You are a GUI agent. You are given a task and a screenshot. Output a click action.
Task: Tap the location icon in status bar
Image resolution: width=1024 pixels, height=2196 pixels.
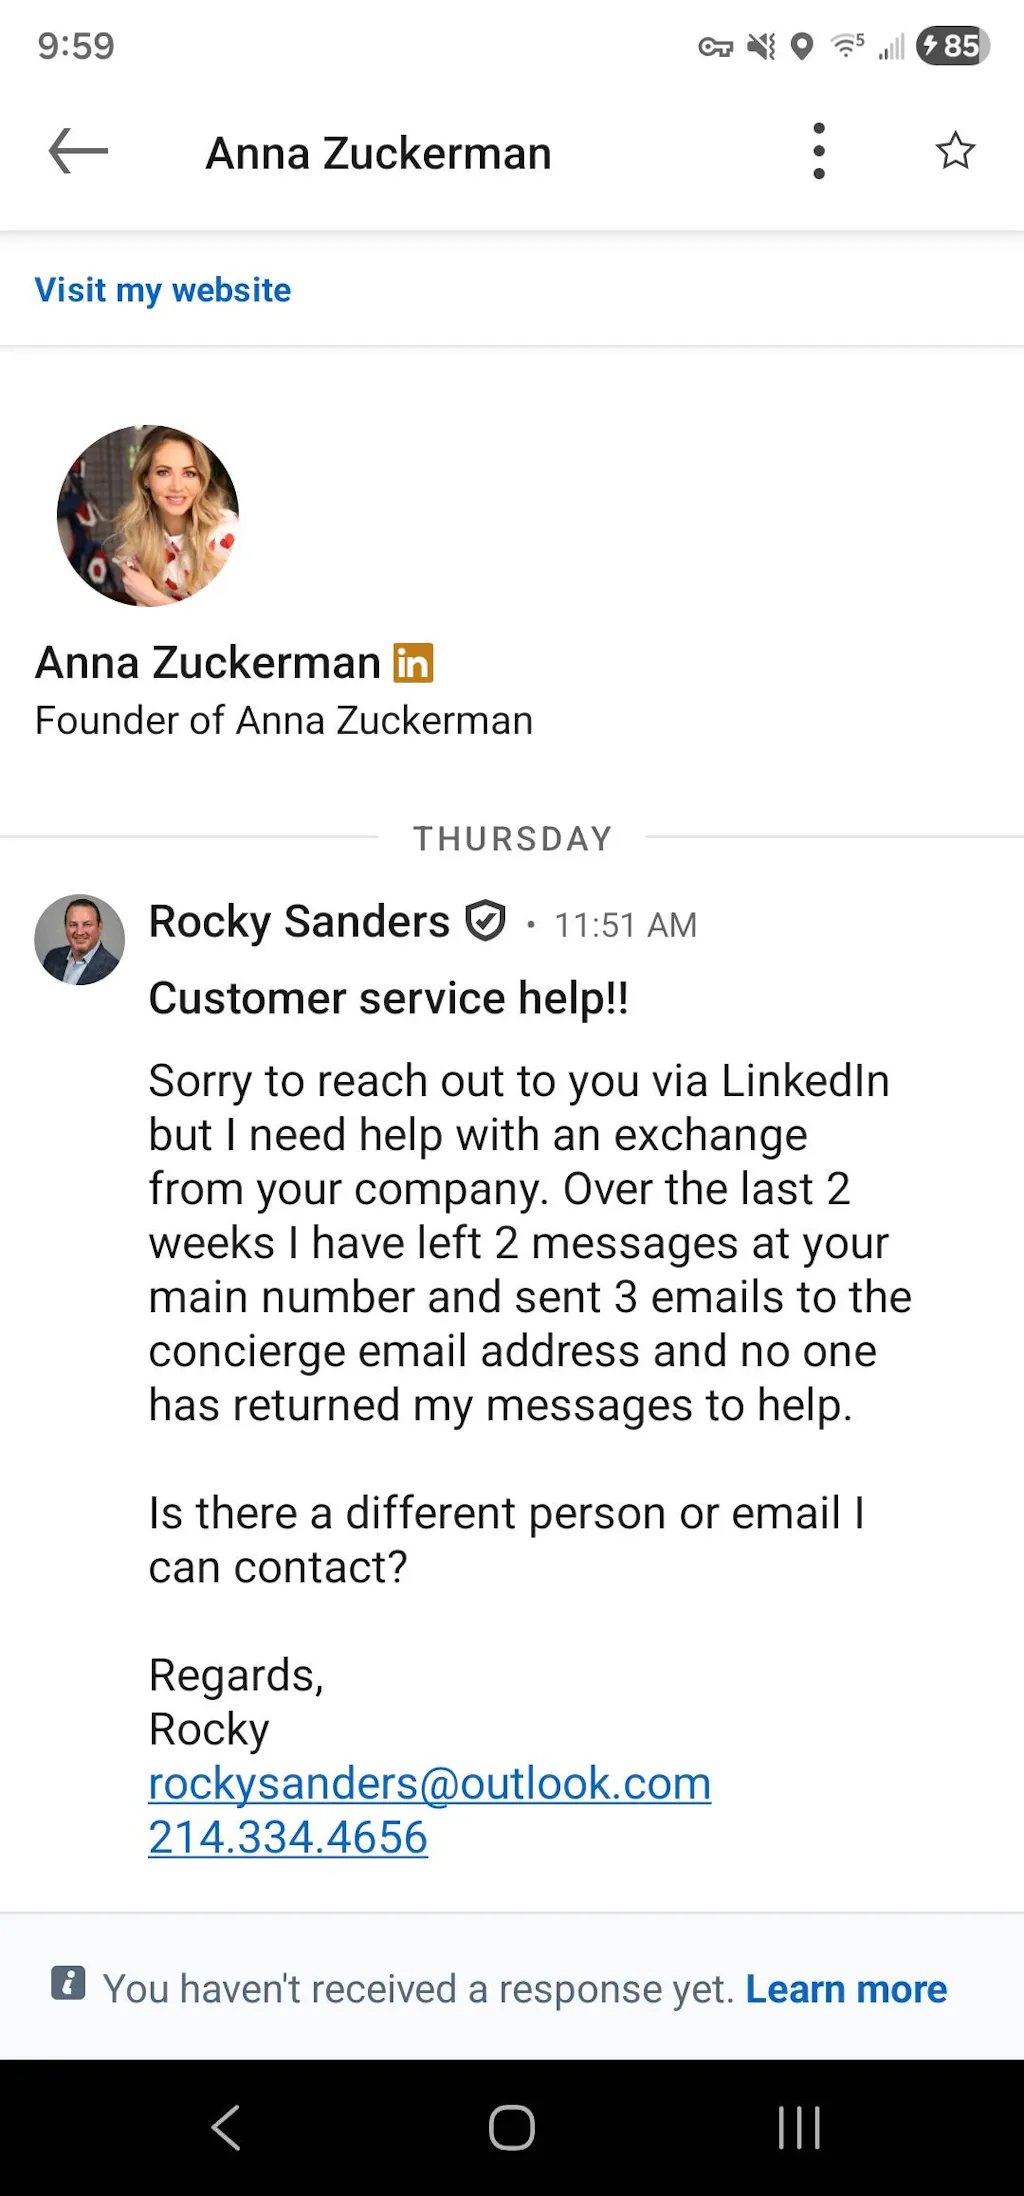click(802, 47)
